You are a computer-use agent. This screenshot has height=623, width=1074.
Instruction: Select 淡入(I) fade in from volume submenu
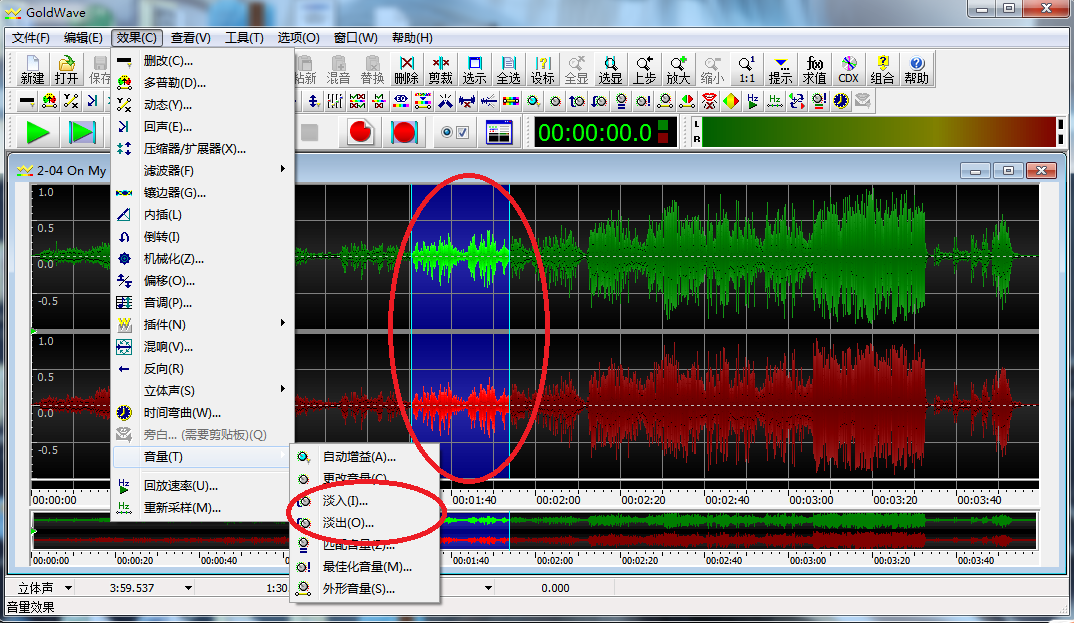point(346,500)
